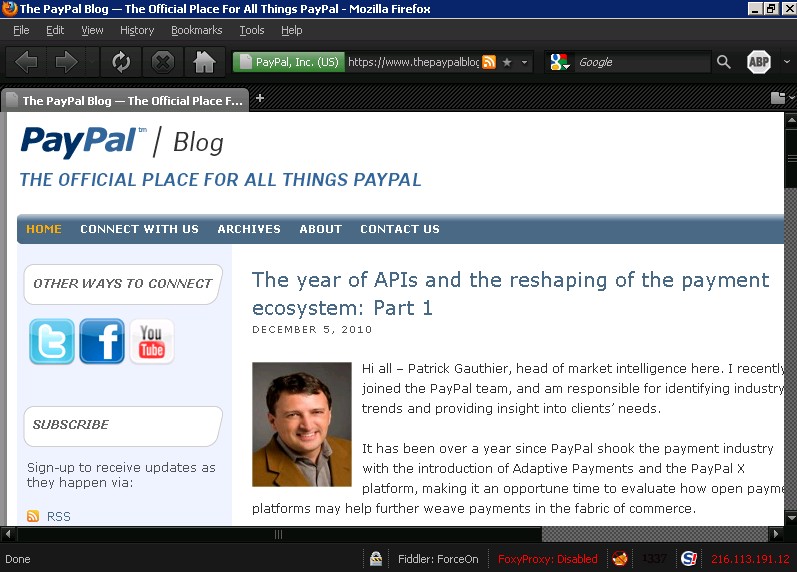This screenshot has height=572, width=797.
Task: Open the Adblock Plus dropdown arrow
Action: 787,62
